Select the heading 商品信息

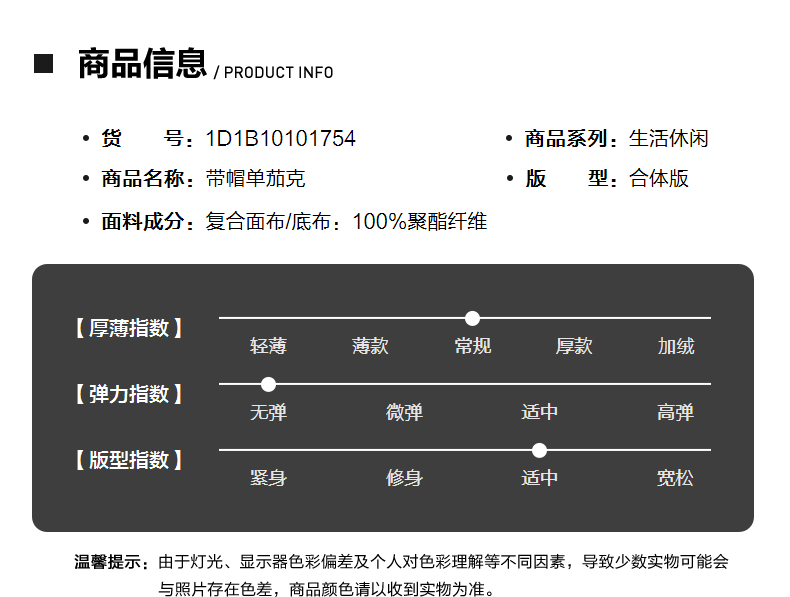click(143, 63)
